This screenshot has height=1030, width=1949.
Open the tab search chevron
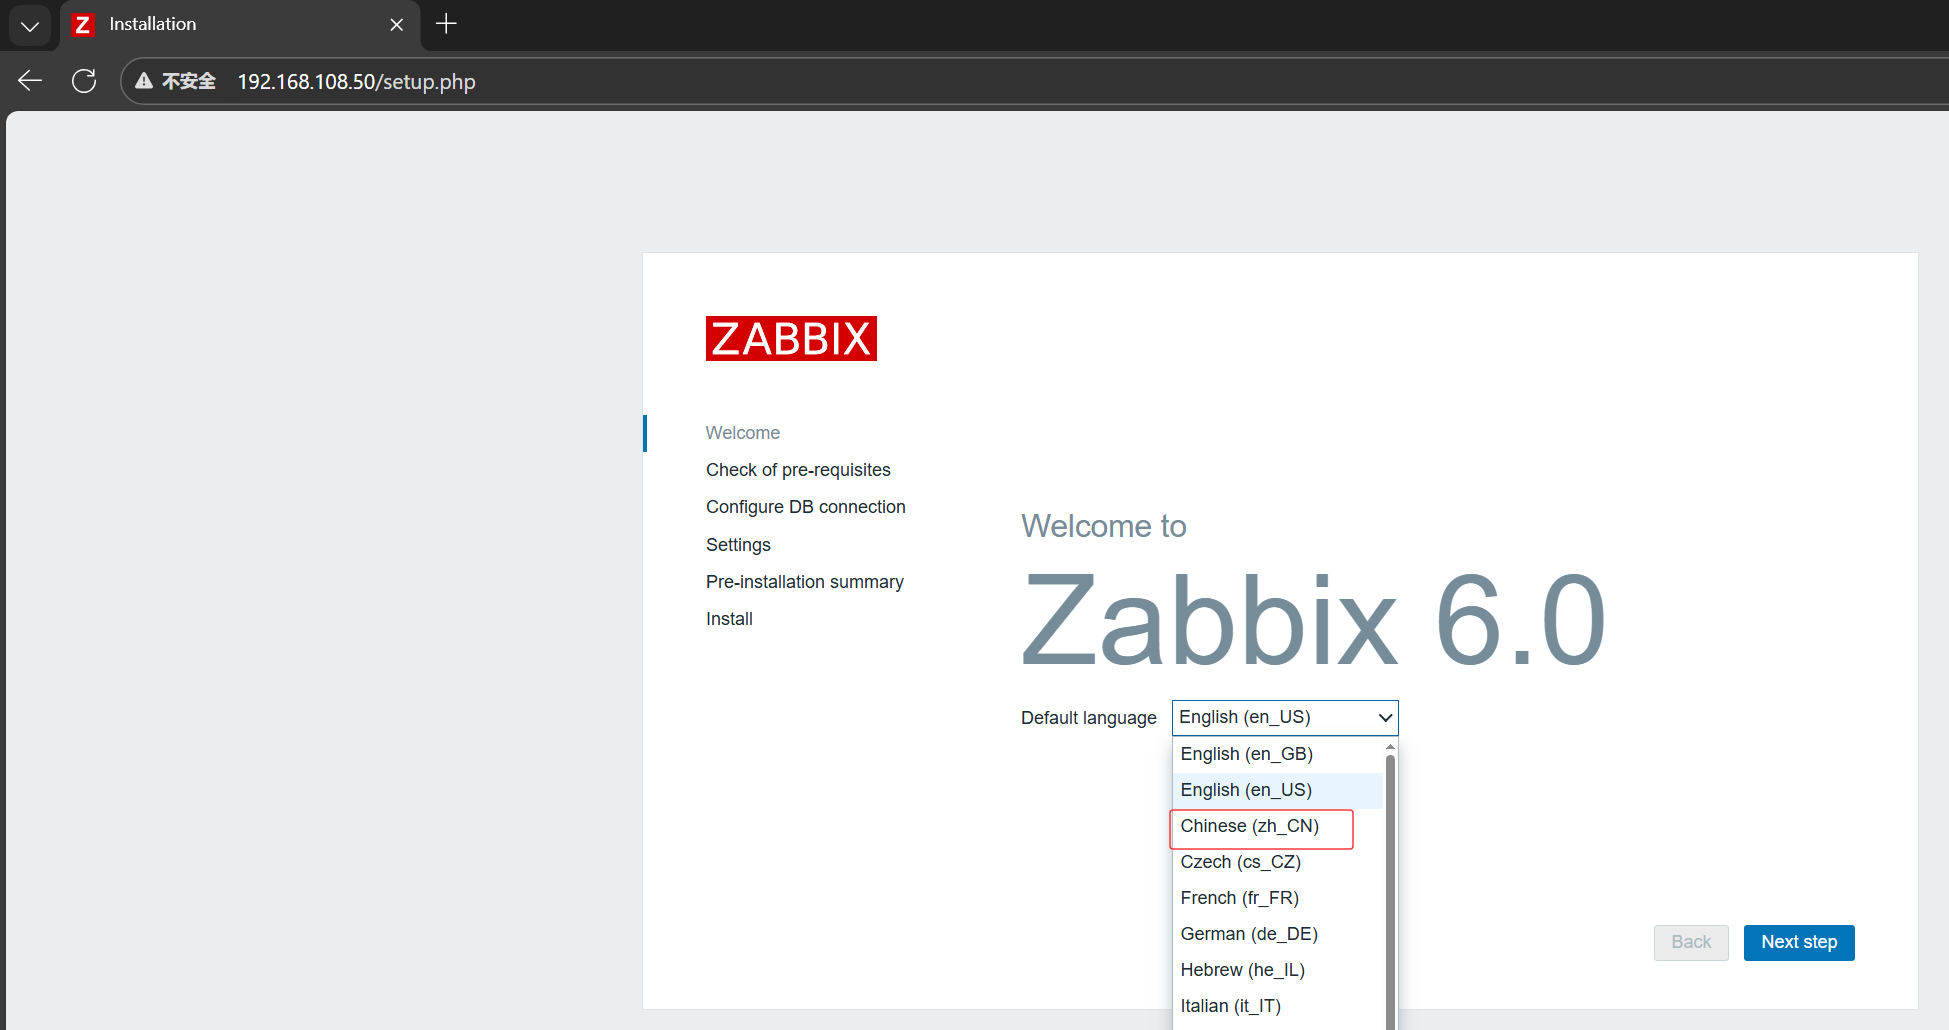tap(30, 25)
